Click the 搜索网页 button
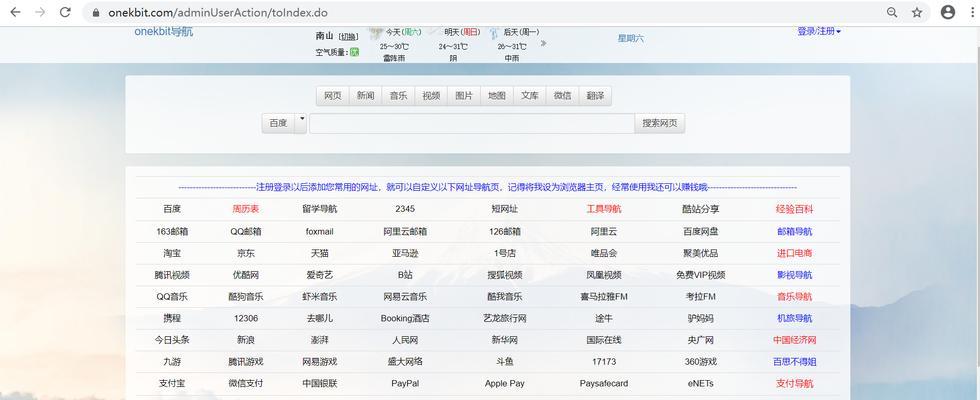 coord(659,123)
